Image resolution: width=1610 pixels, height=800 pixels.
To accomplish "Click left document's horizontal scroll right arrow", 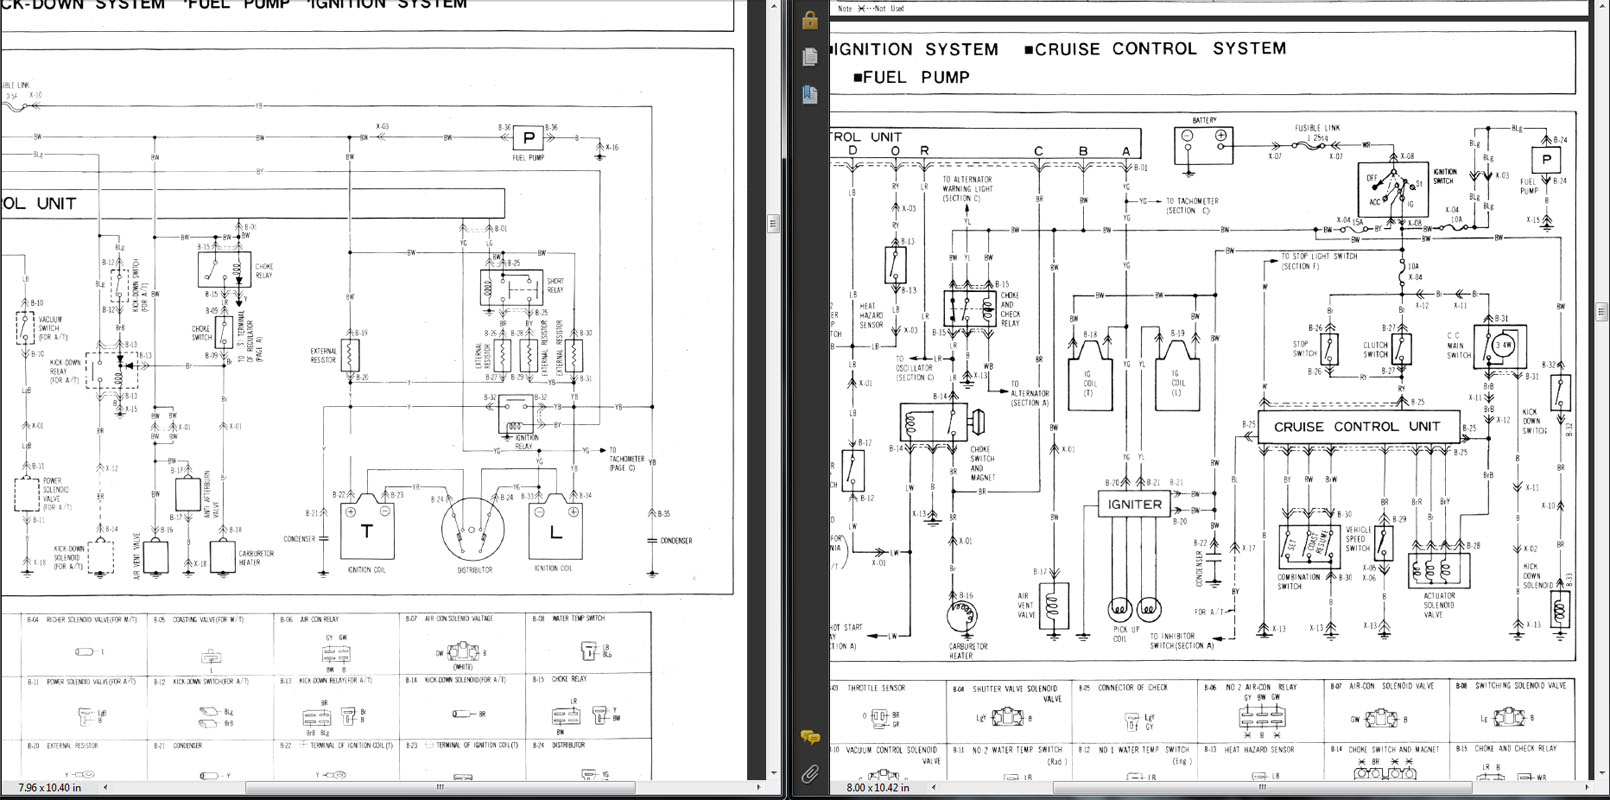I will (757, 788).
